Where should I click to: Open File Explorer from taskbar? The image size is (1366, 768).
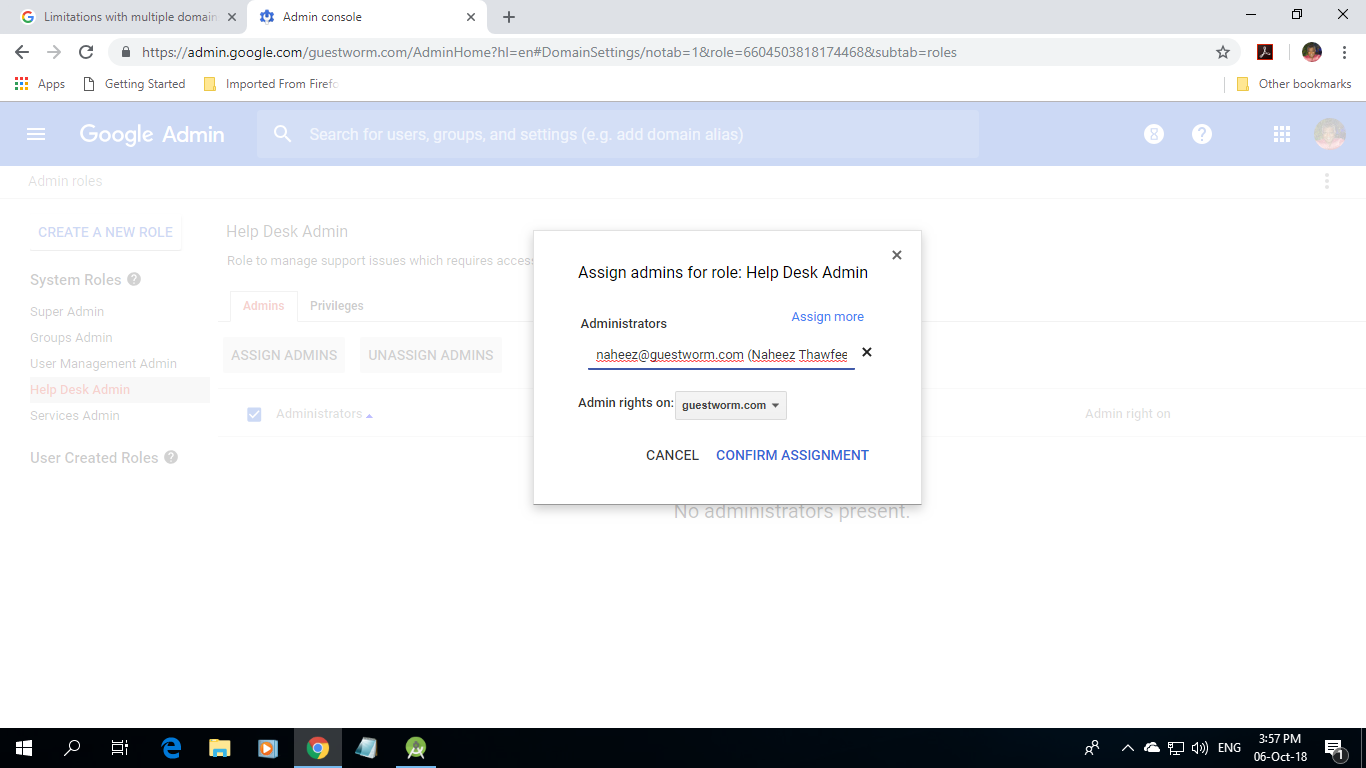pyautogui.click(x=220, y=748)
